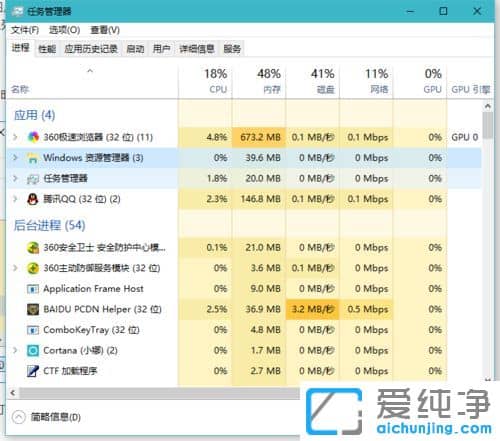This screenshot has width=500, height=441.
Task: Click the vertical scrollbar up arrow
Action: pyautogui.click(x=488, y=106)
